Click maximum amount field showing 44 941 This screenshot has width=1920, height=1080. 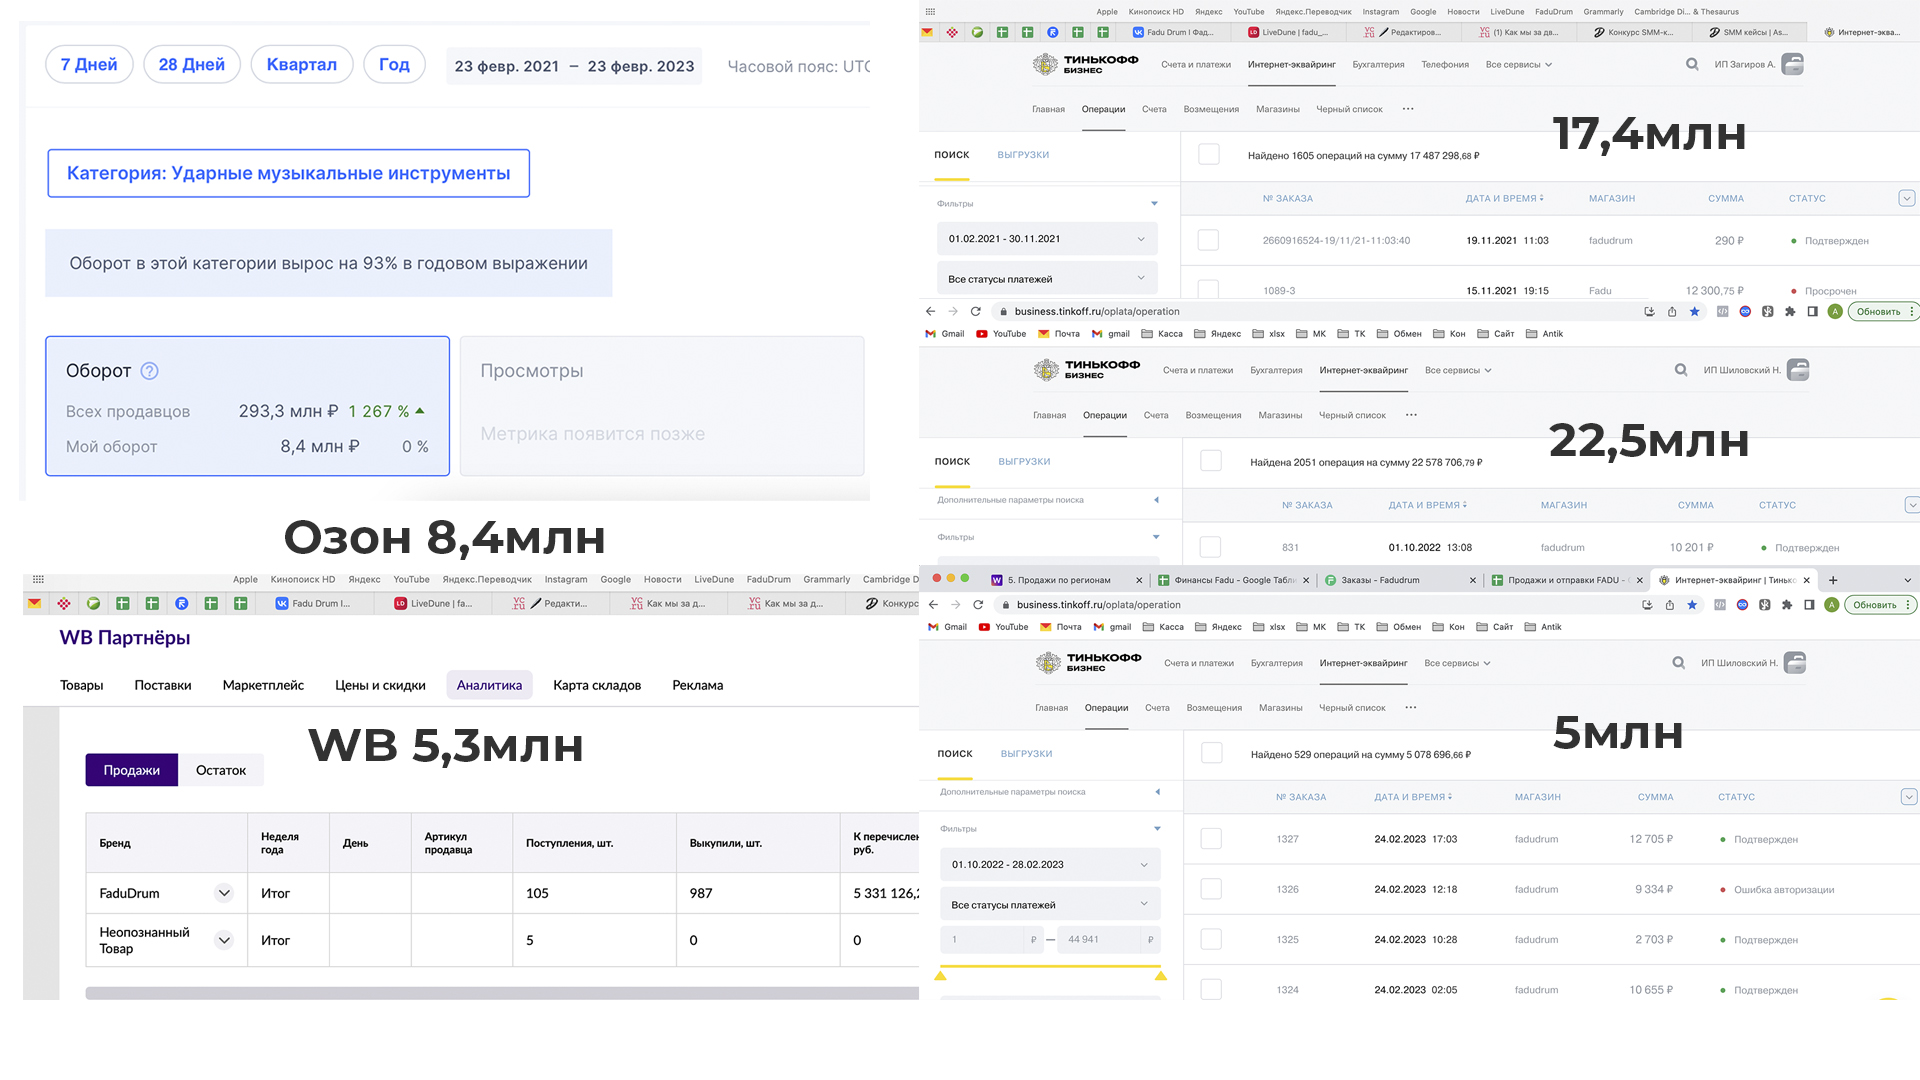[x=1109, y=939]
